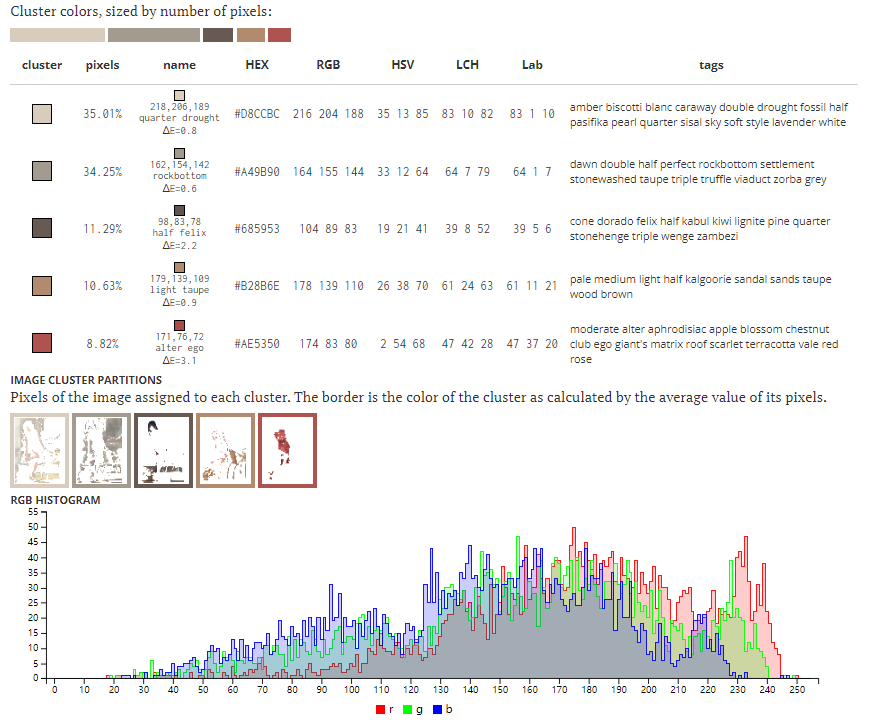Screen dimensions: 869x723
Task: Open the tan bordered partition thumbnail
Action: click(224, 450)
